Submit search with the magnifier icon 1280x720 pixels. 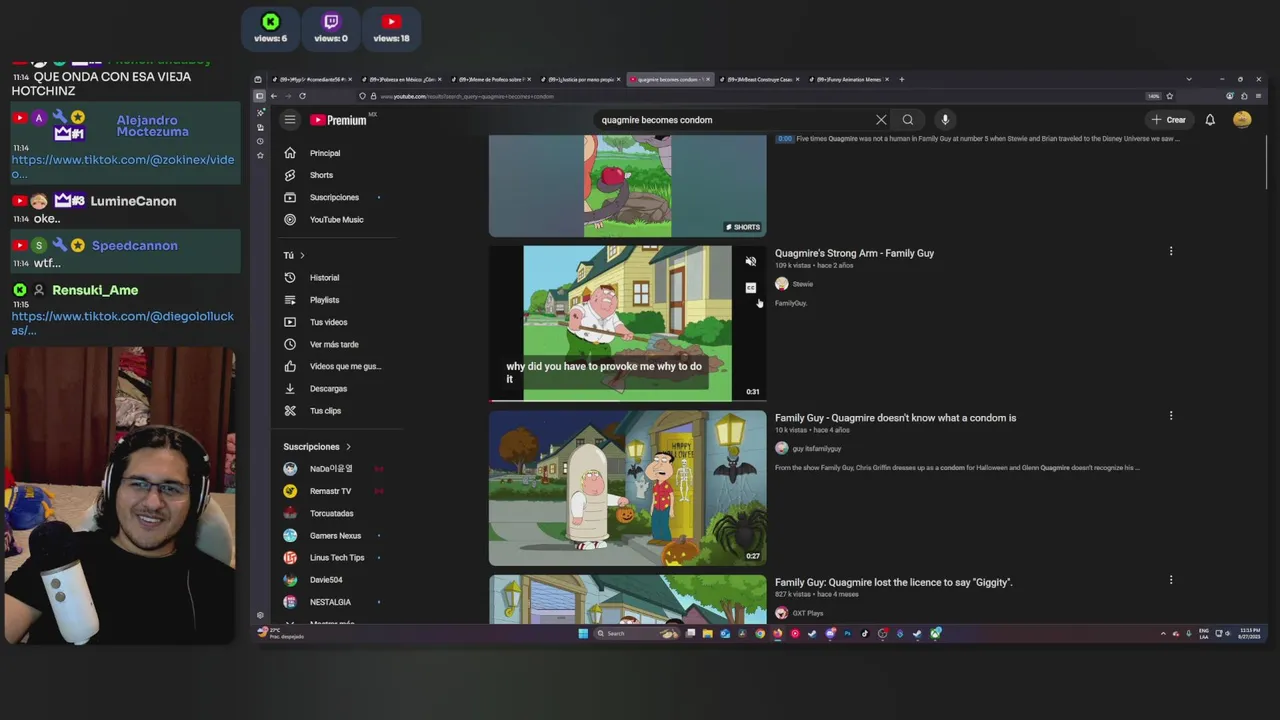(908, 120)
